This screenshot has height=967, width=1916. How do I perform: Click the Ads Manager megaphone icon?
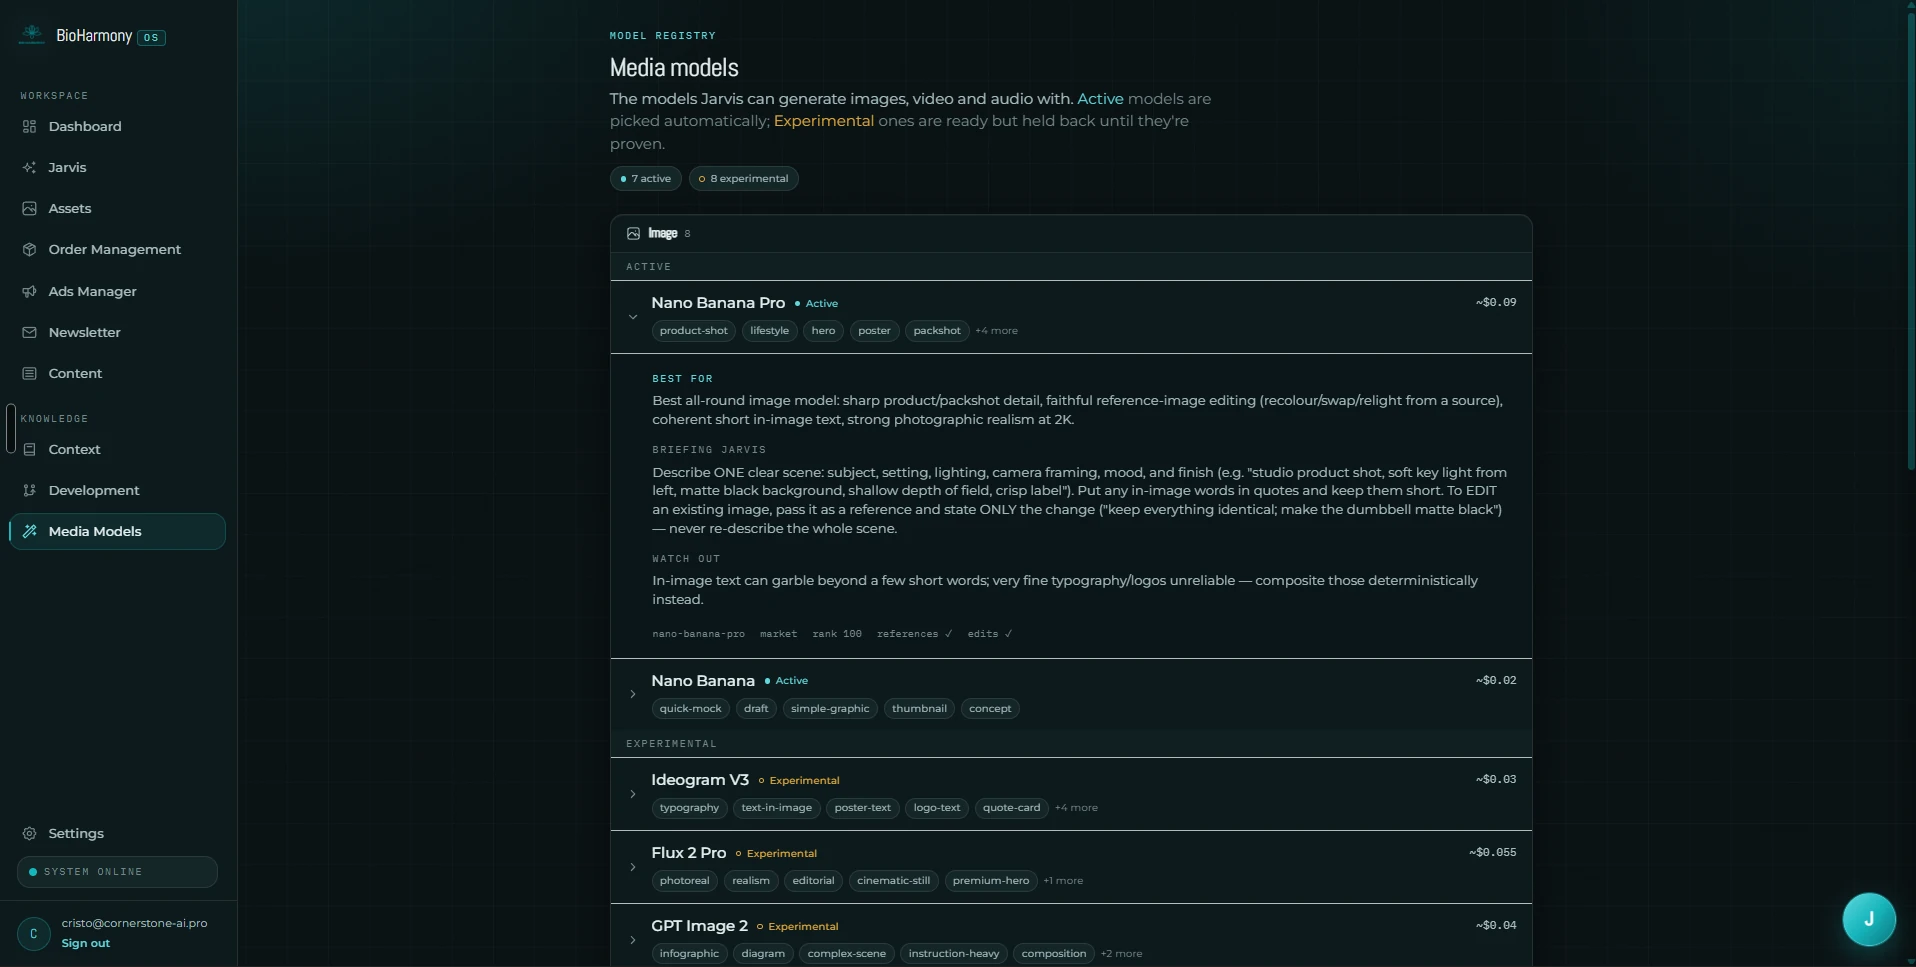[x=29, y=292]
